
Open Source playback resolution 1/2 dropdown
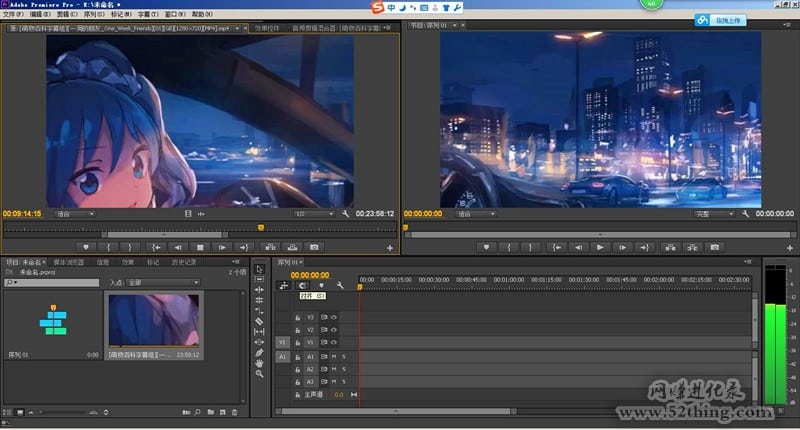click(314, 214)
